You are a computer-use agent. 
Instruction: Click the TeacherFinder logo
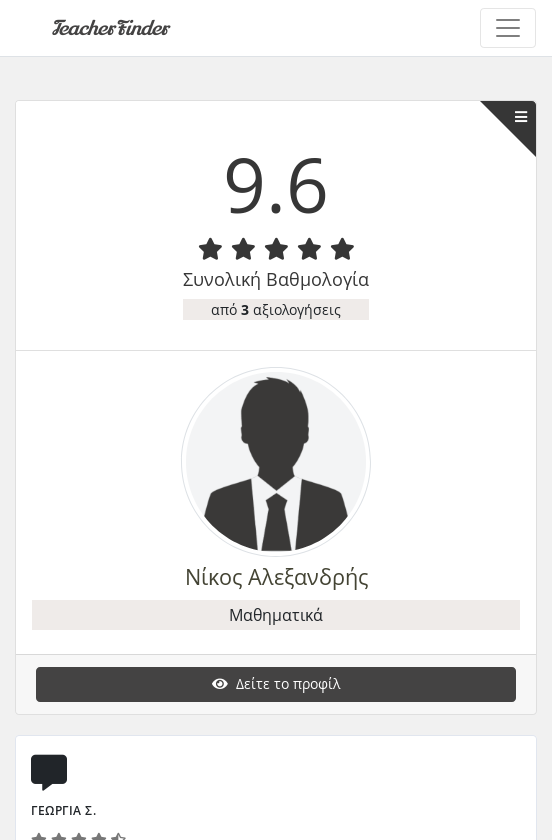coord(111,28)
